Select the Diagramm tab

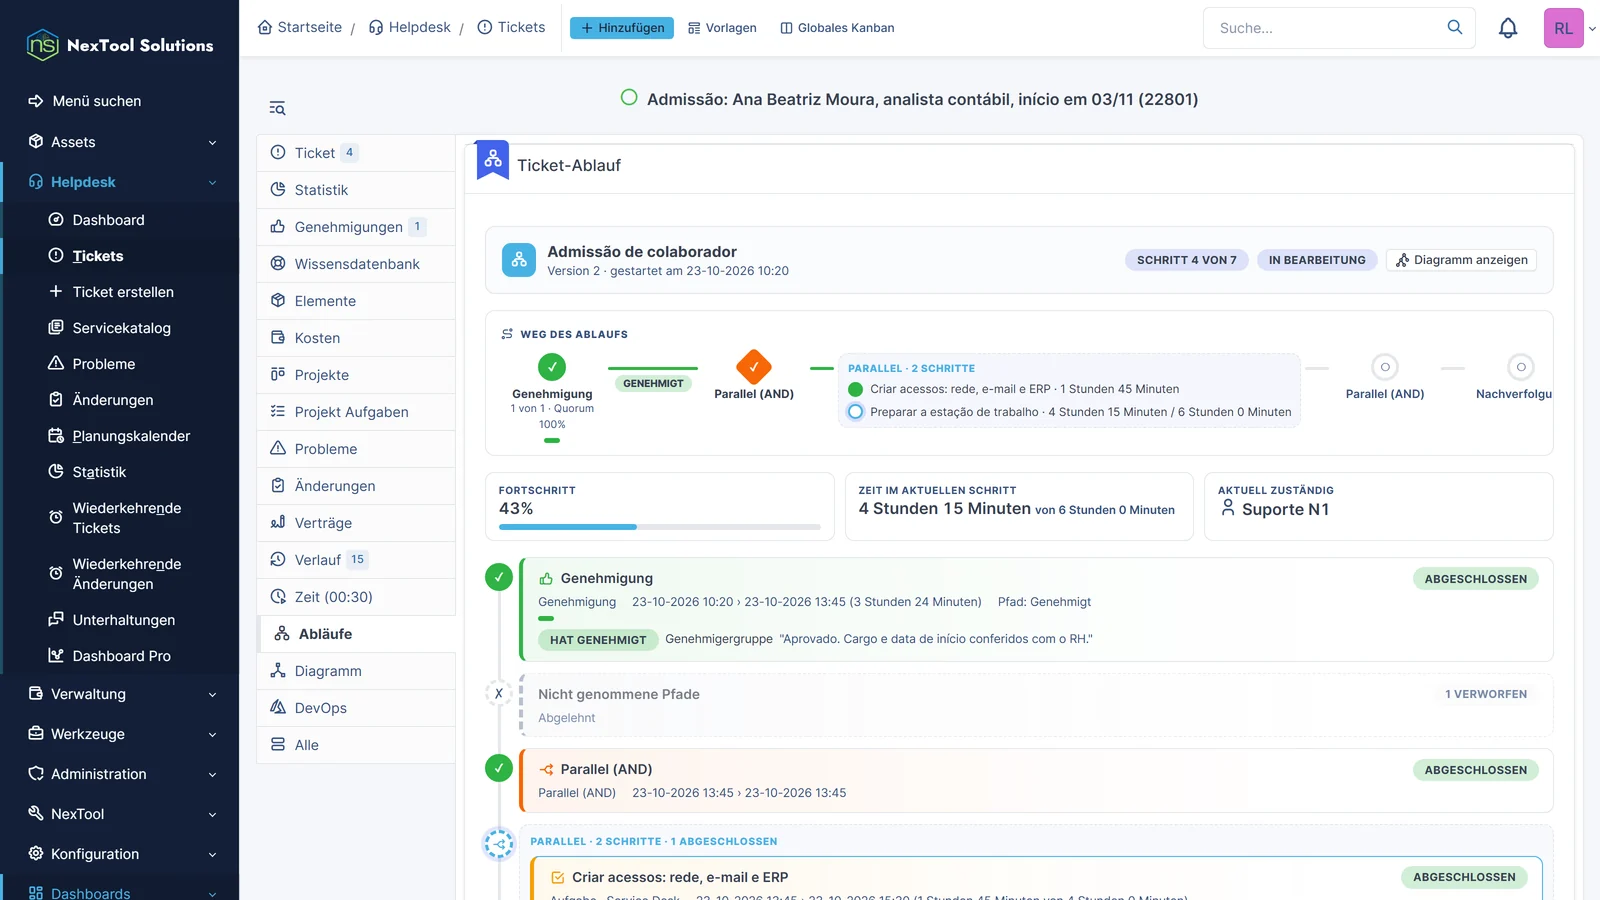356,671
